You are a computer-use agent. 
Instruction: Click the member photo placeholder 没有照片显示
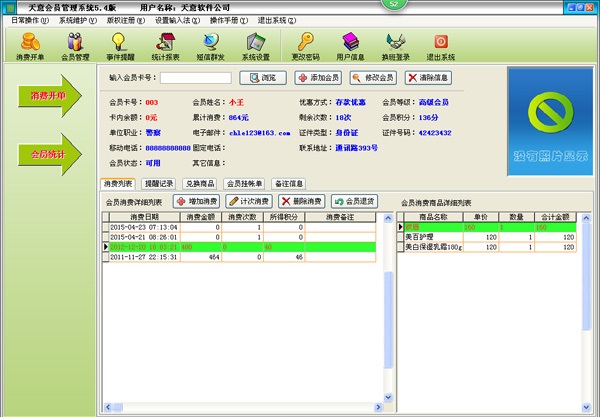550,121
